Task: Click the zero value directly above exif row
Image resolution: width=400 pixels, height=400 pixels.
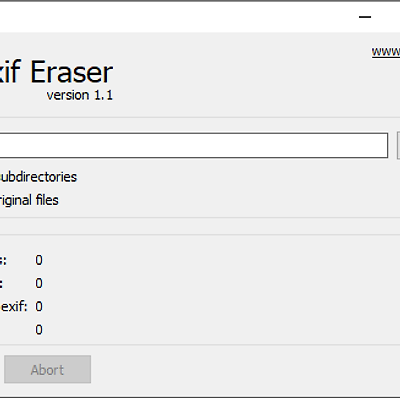Action: pos(39,284)
